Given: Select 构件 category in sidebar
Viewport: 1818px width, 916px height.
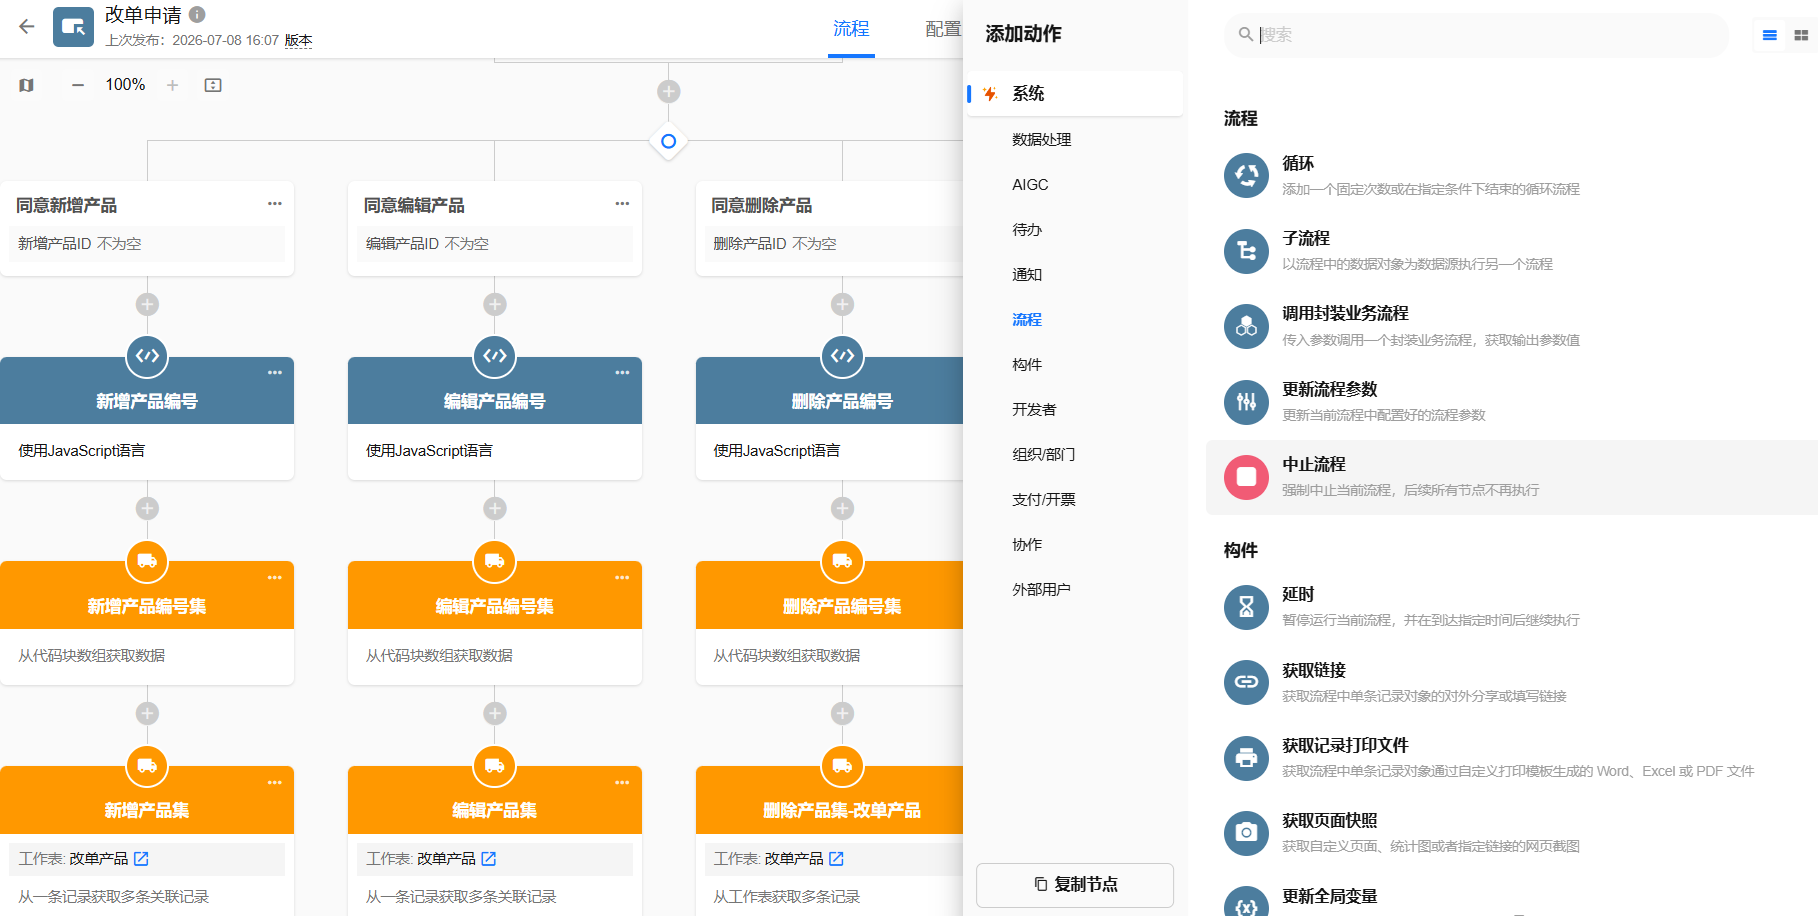Looking at the screenshot, I should point(1027,365).
